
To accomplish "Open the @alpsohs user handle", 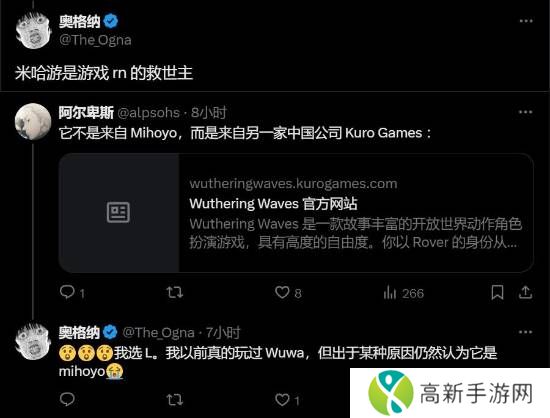I will [x=148, y=113].
